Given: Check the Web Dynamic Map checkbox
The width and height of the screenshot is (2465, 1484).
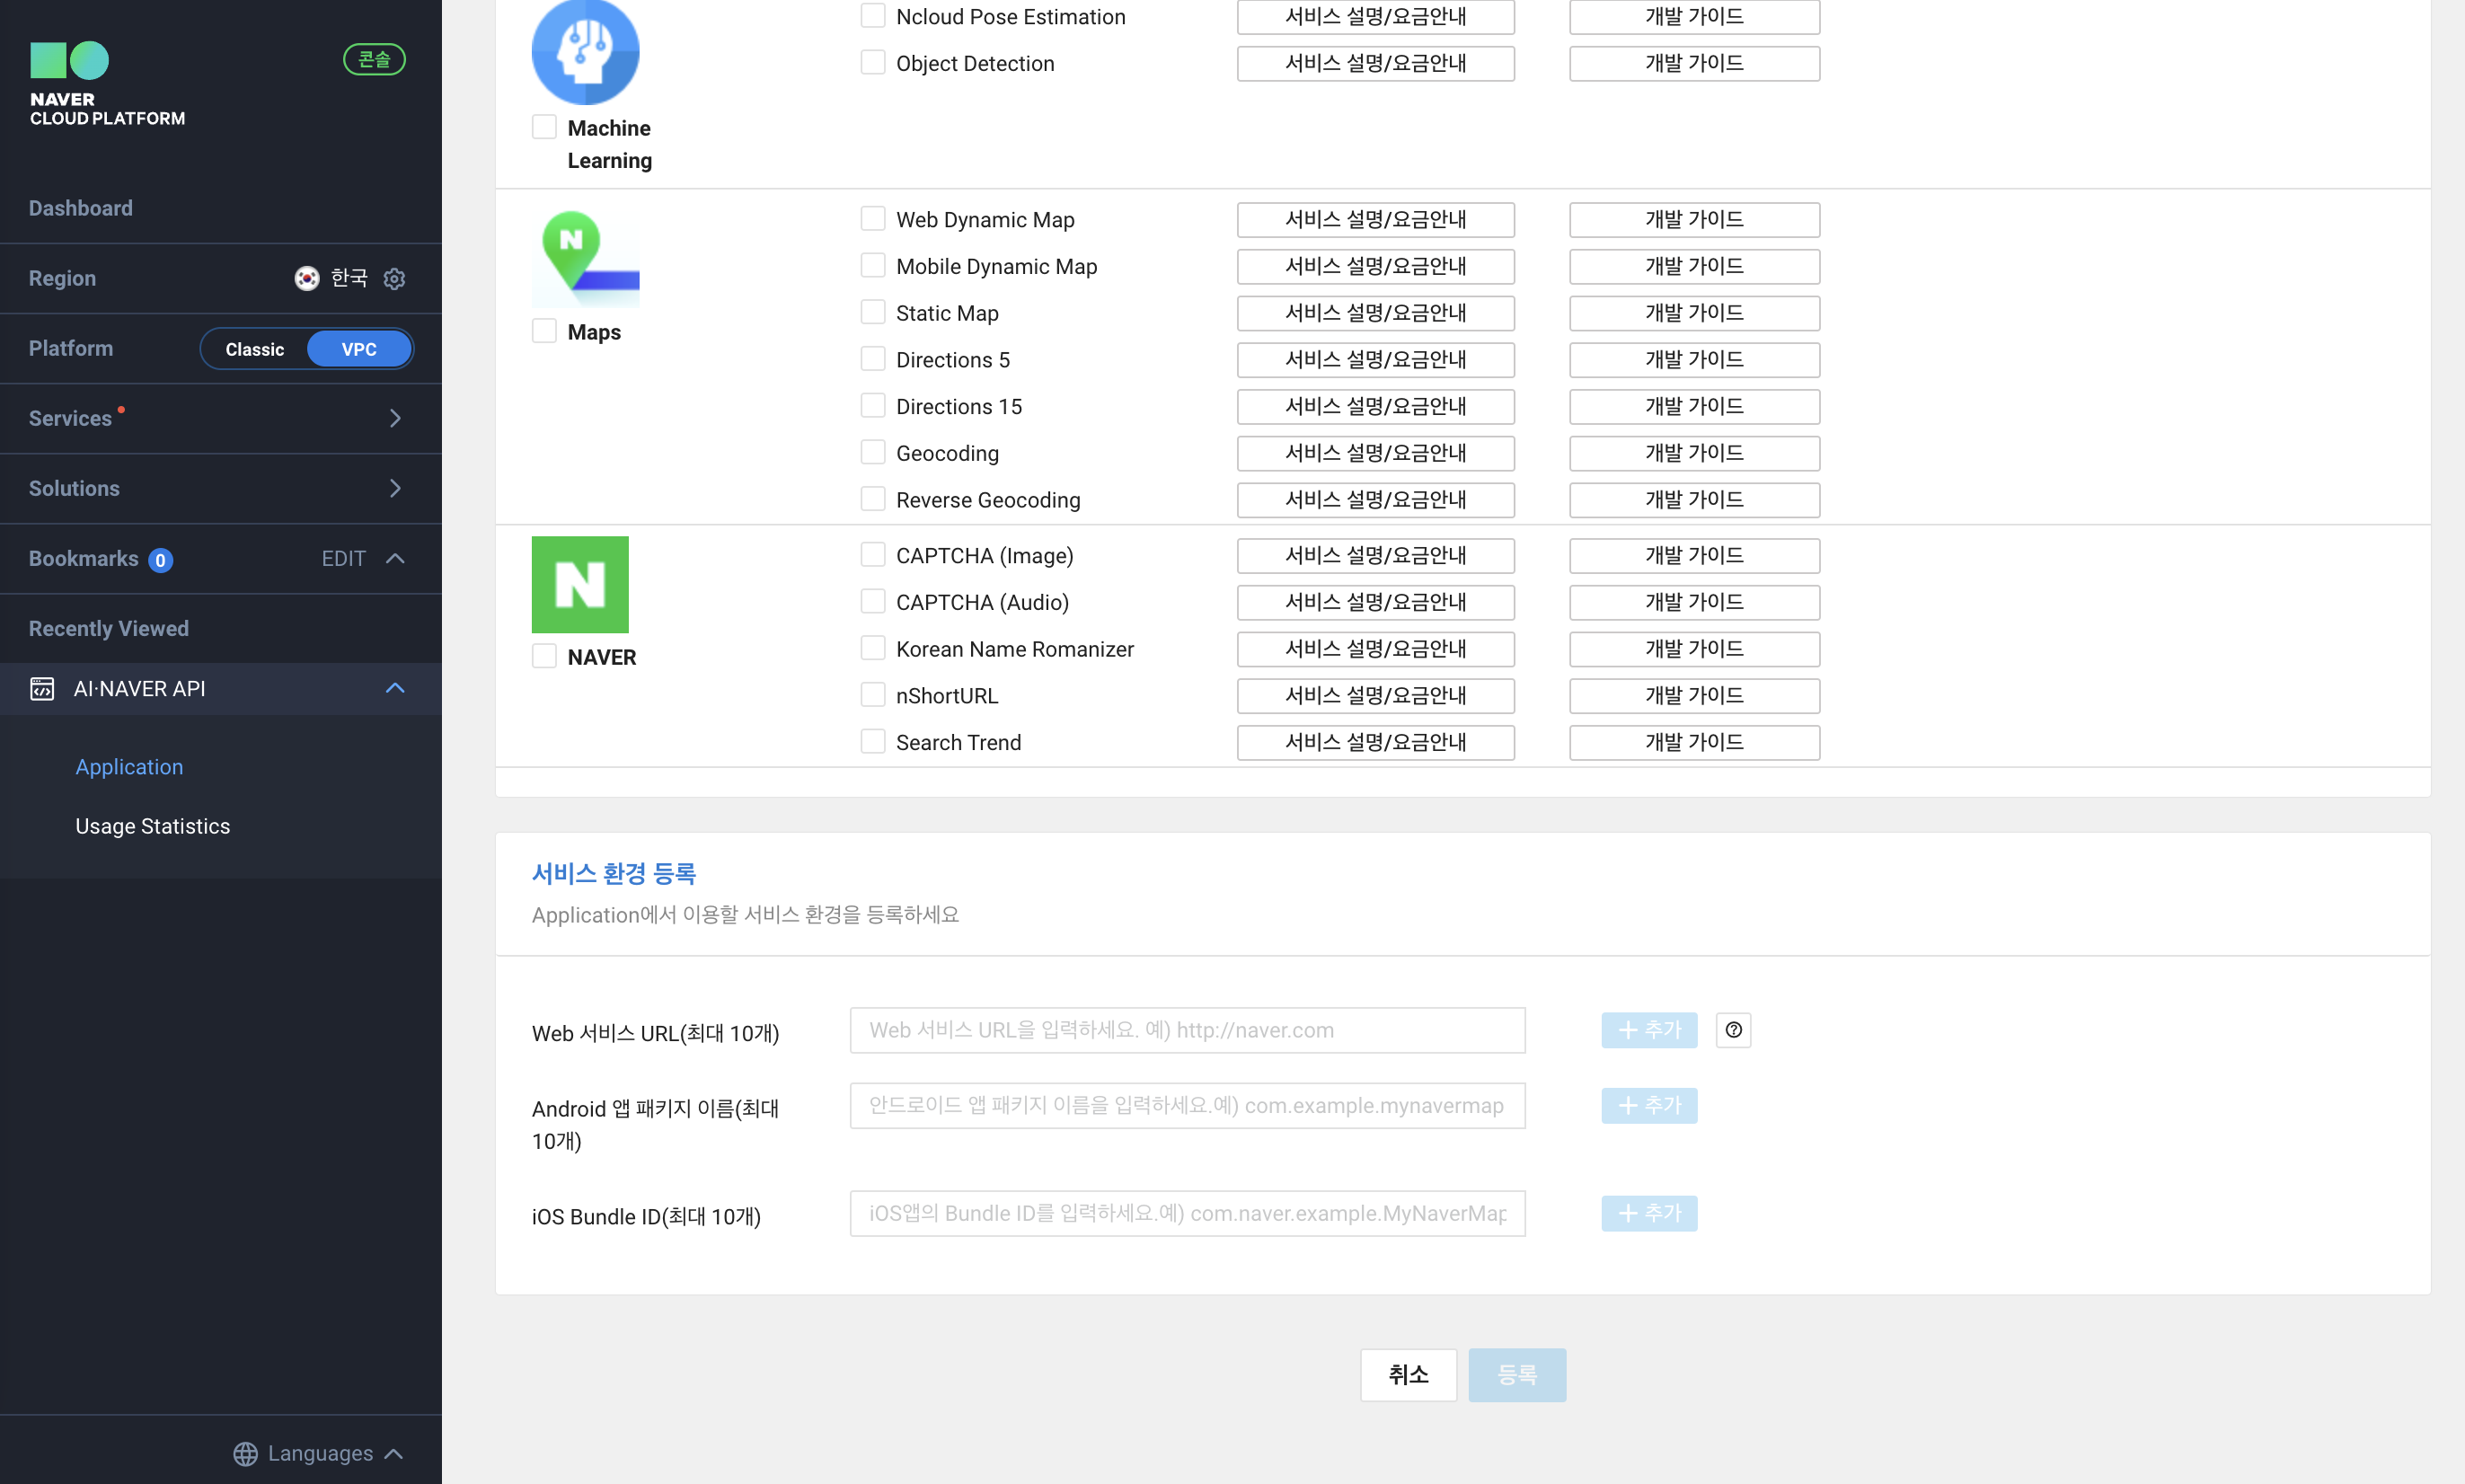Looking at the screenshot, I should pyautogui.click(x=873, y=219).
